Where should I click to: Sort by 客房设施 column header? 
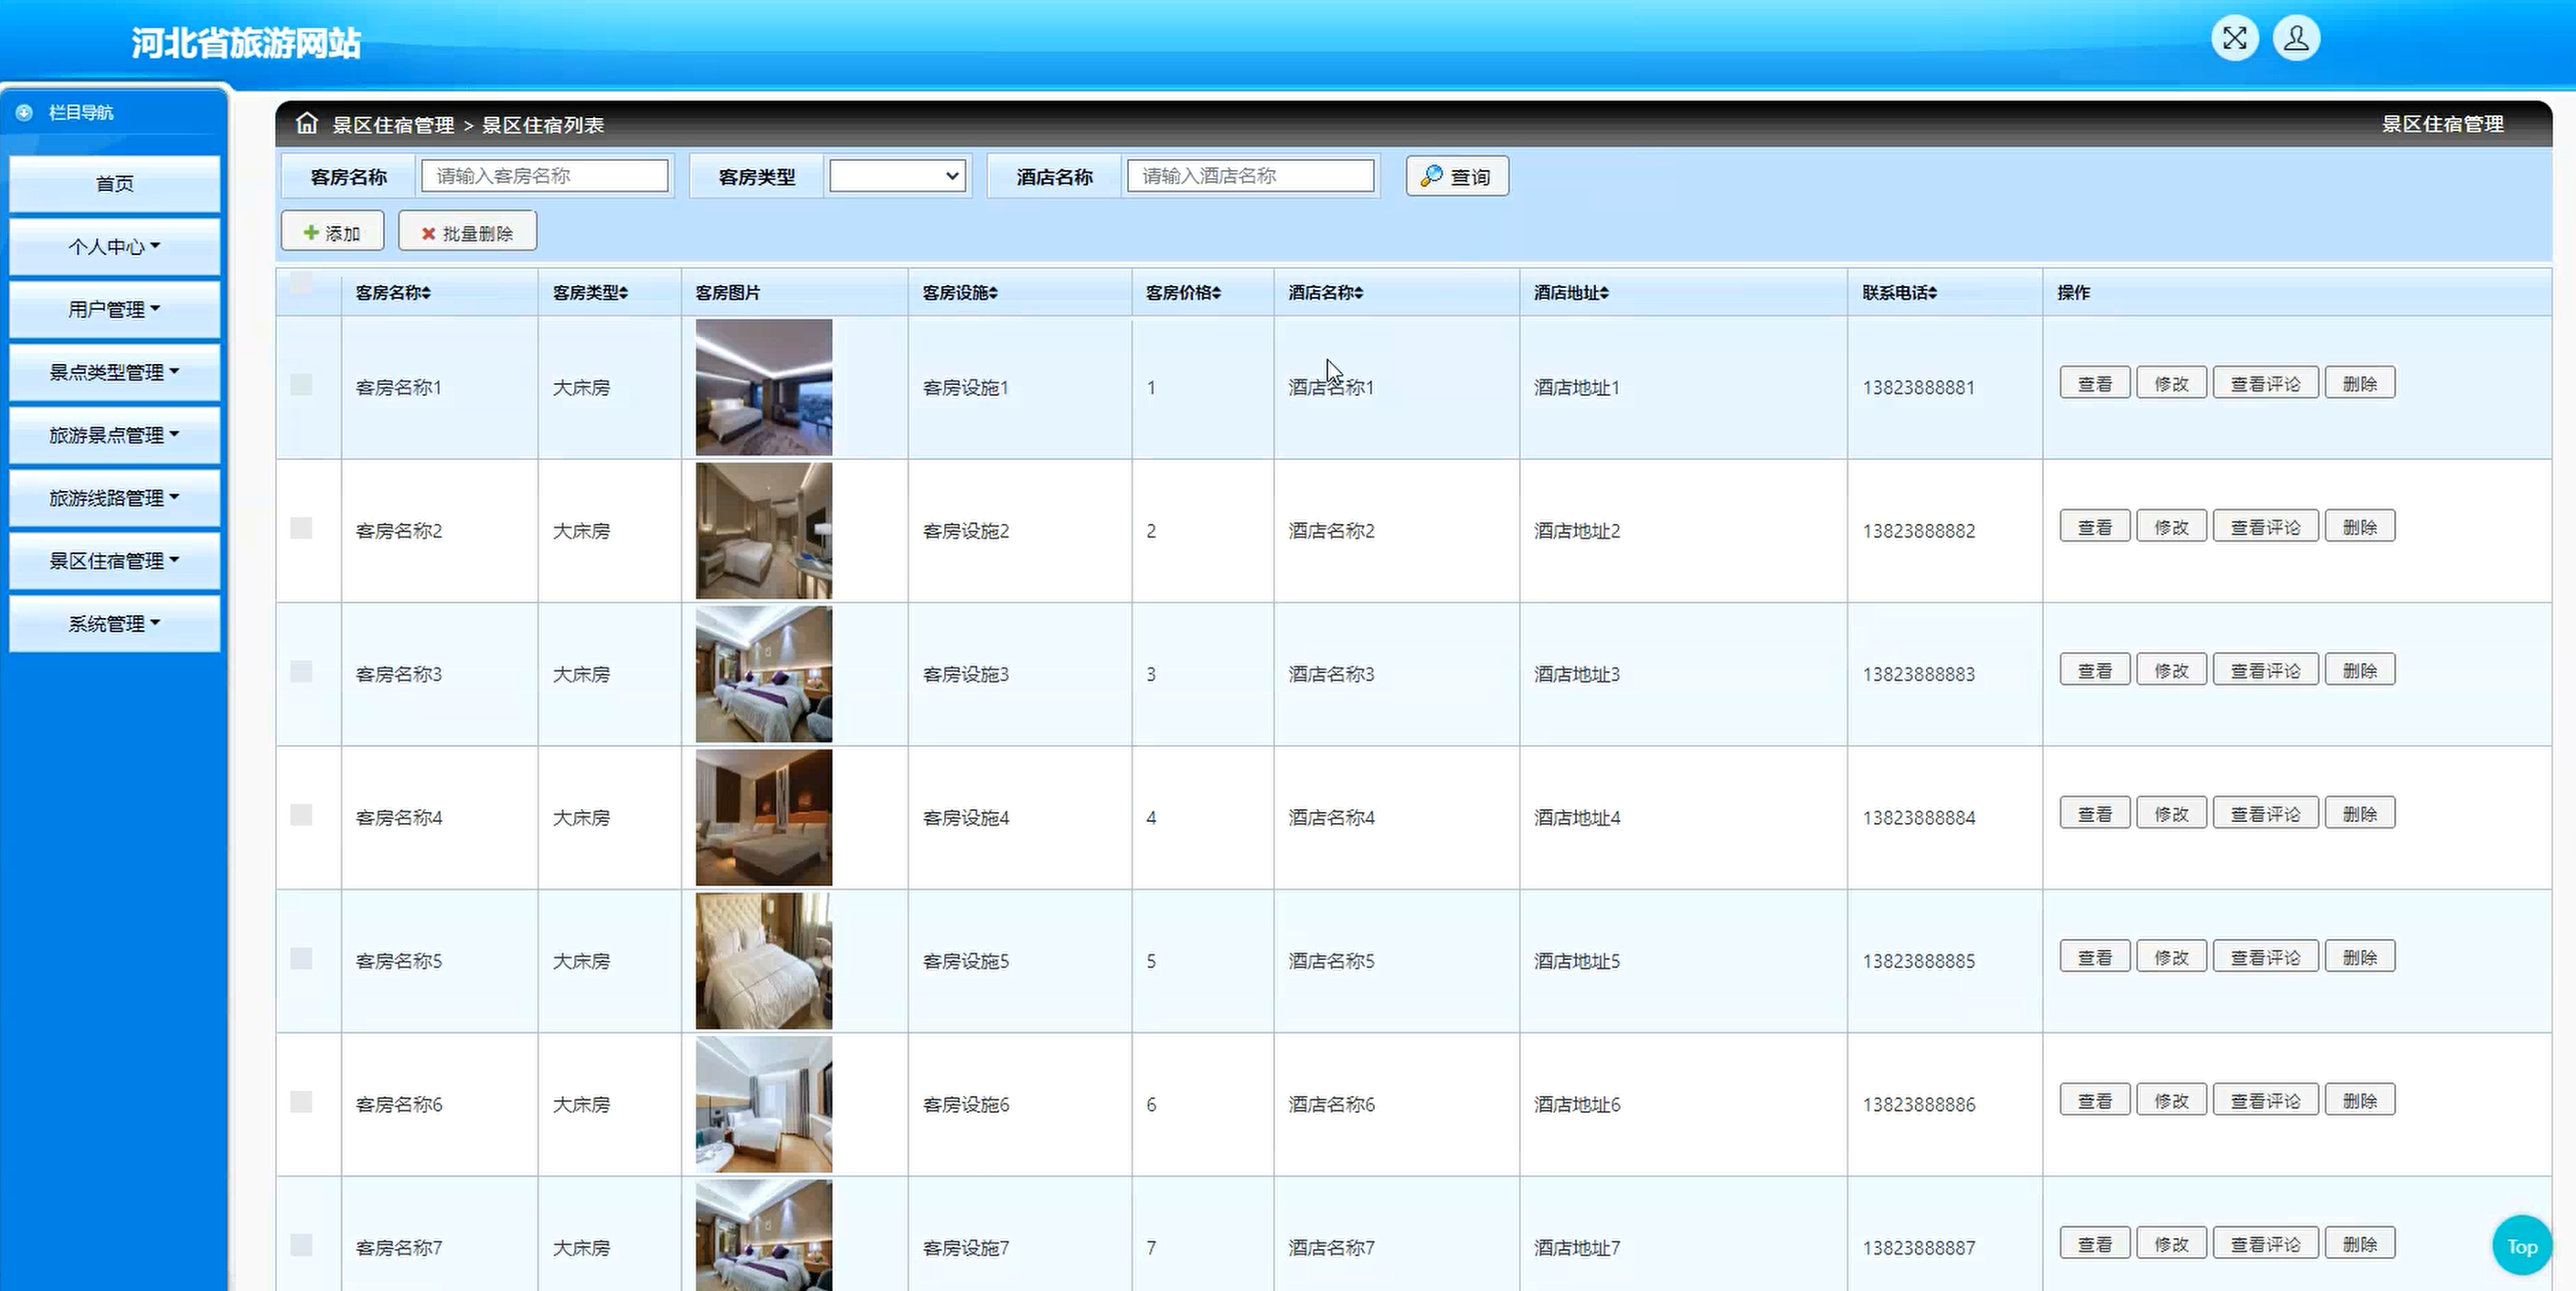coord(960,292)
